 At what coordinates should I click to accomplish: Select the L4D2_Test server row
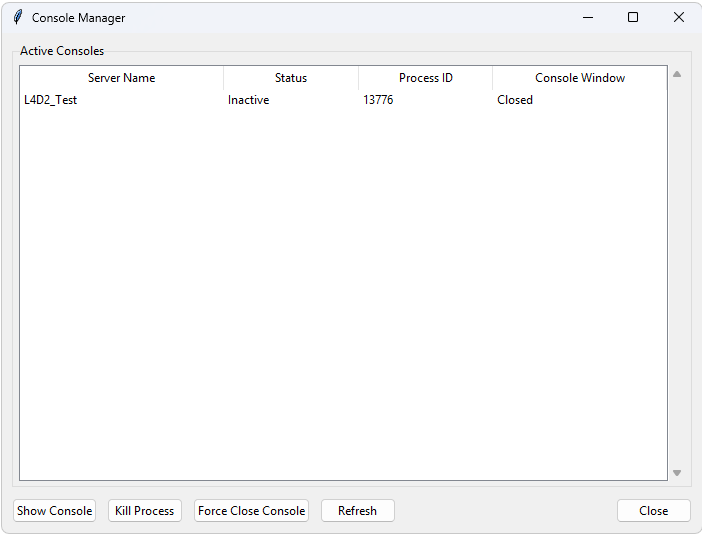(x=343, y=100)
